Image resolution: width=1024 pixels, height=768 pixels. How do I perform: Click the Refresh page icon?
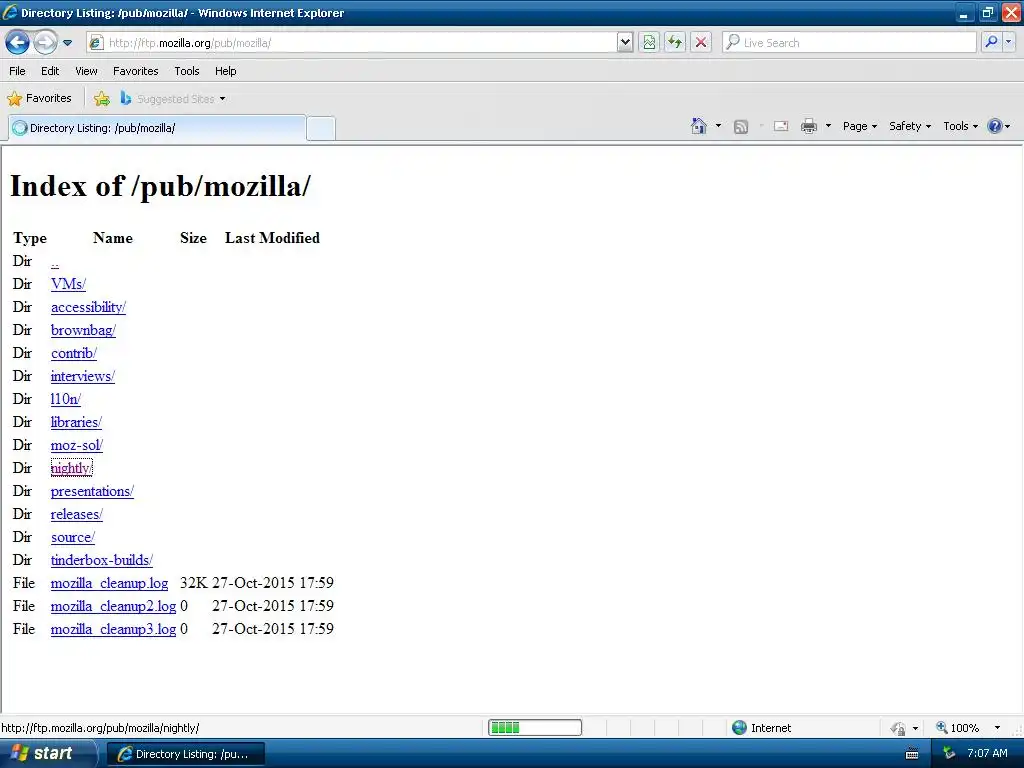675,42
